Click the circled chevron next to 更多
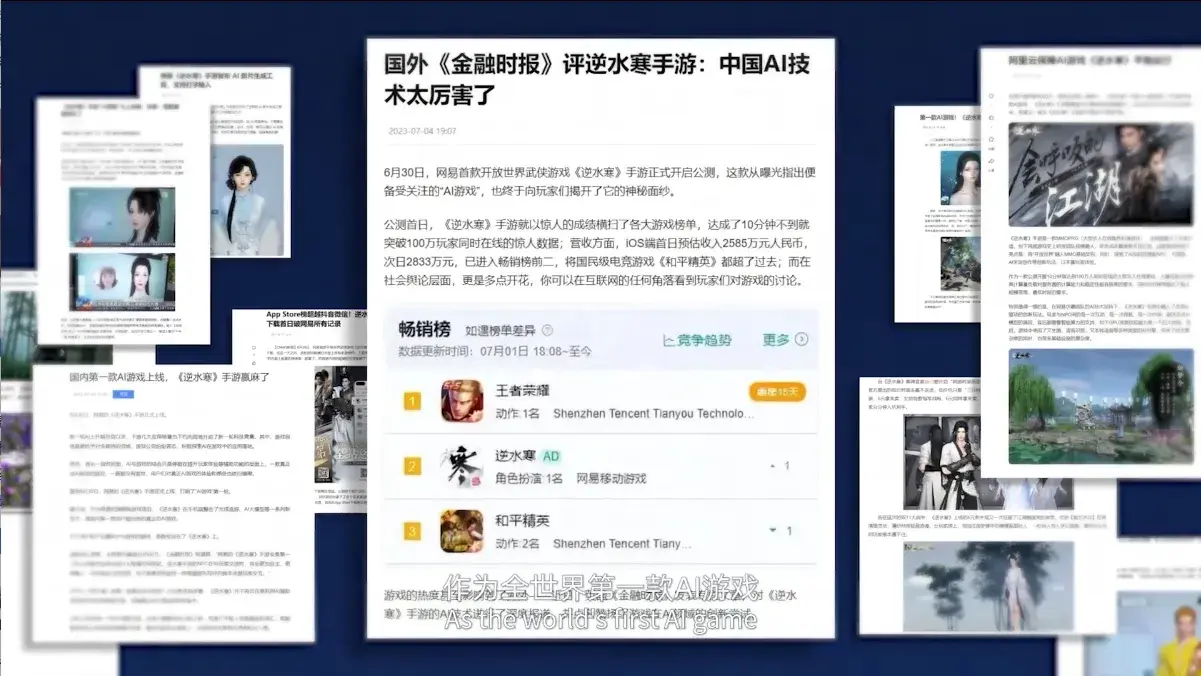 tap(801, 340)
